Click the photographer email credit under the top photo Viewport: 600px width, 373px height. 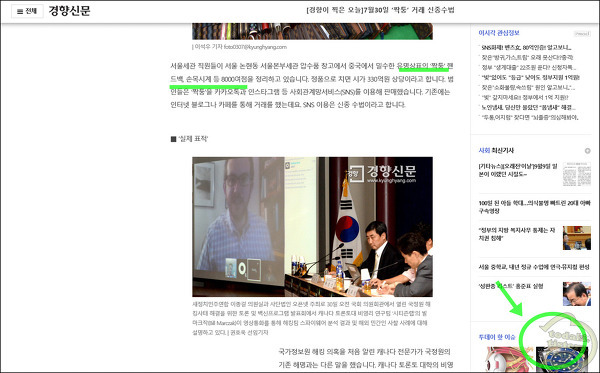tap(240, 47)
